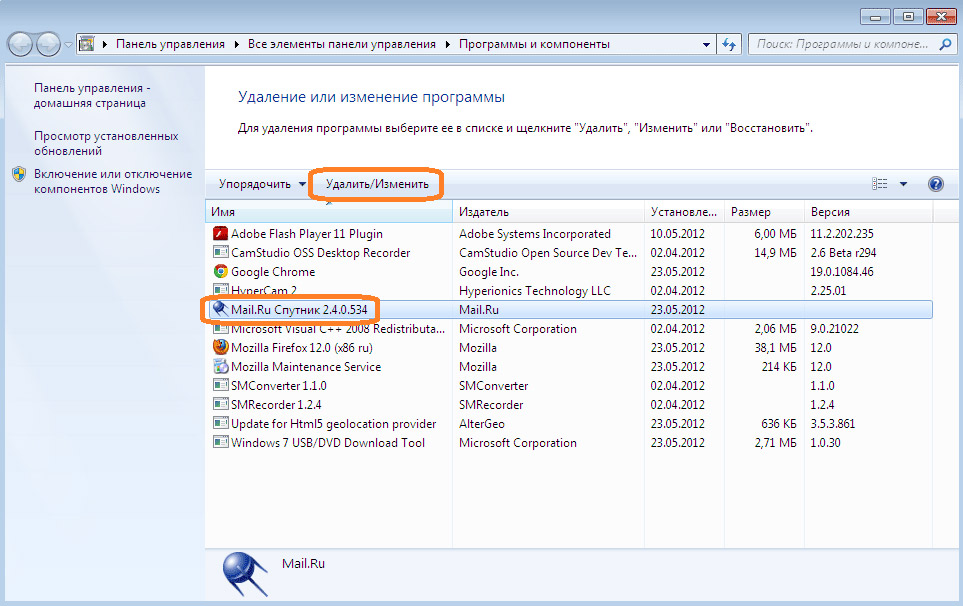Sort list by Издатель column header
This screenshot has width=963, height=606.
(485, 212)
